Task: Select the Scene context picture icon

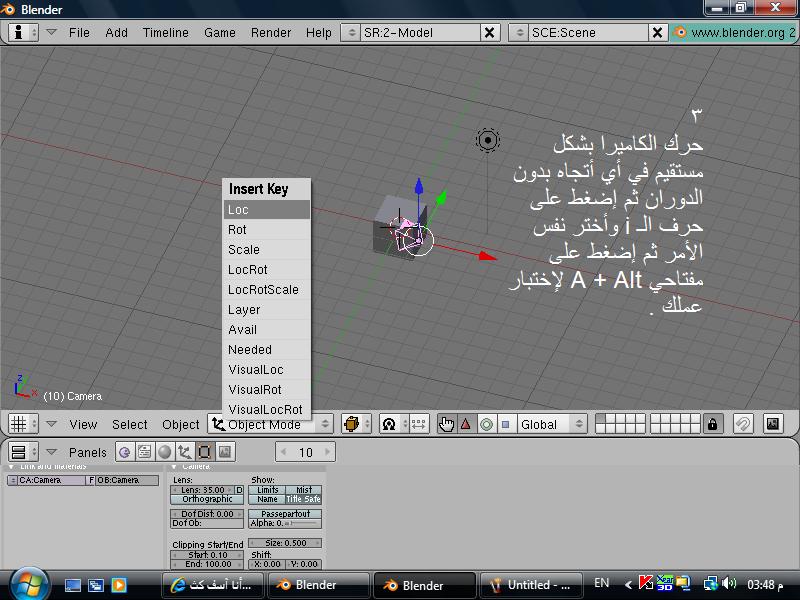Action: tap(224, 452)
